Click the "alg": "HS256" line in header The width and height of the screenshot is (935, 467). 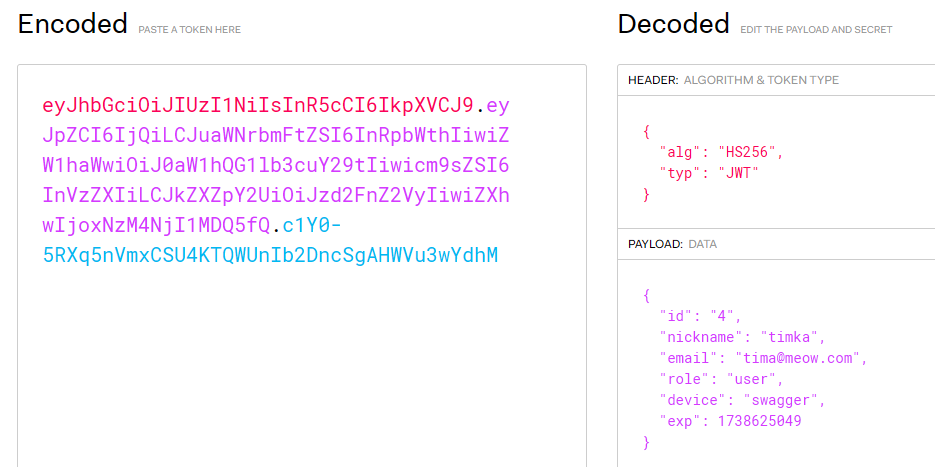pyautogui.click(x=721, y=152)
